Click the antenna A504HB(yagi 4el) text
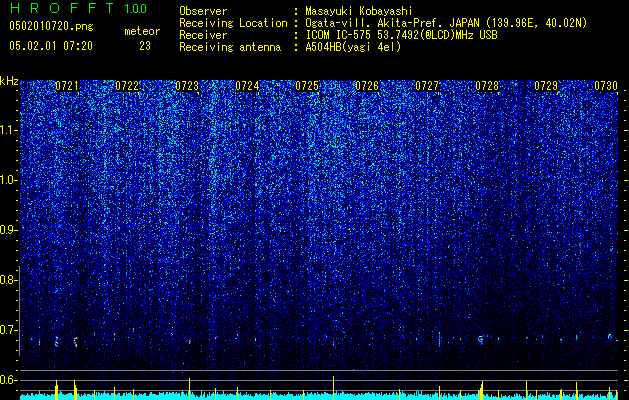 353,47
